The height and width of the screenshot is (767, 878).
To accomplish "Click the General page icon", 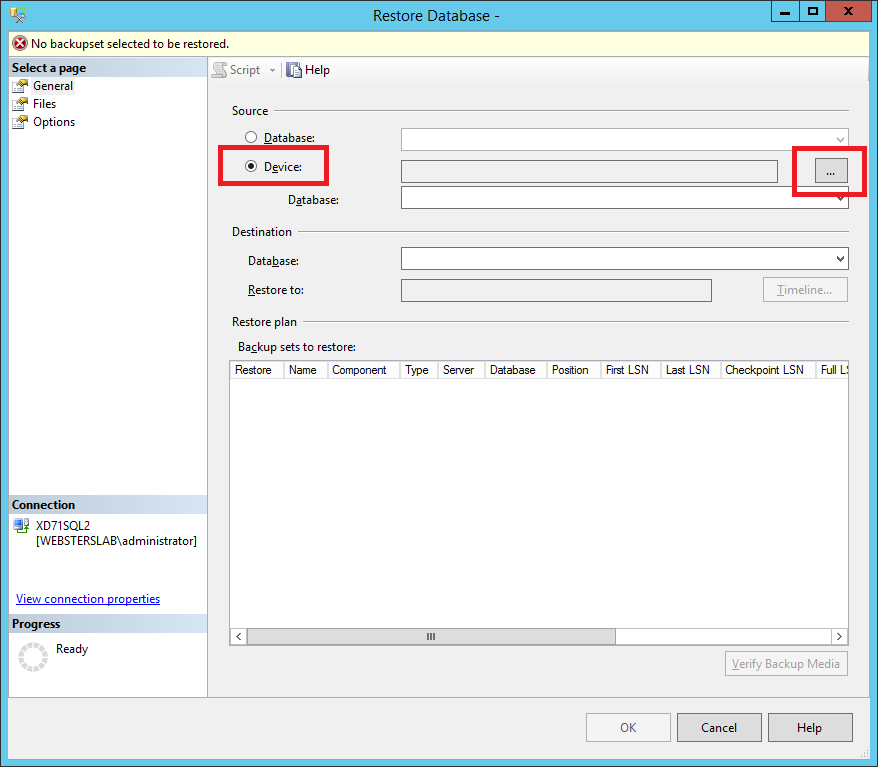I will point(20,86).
